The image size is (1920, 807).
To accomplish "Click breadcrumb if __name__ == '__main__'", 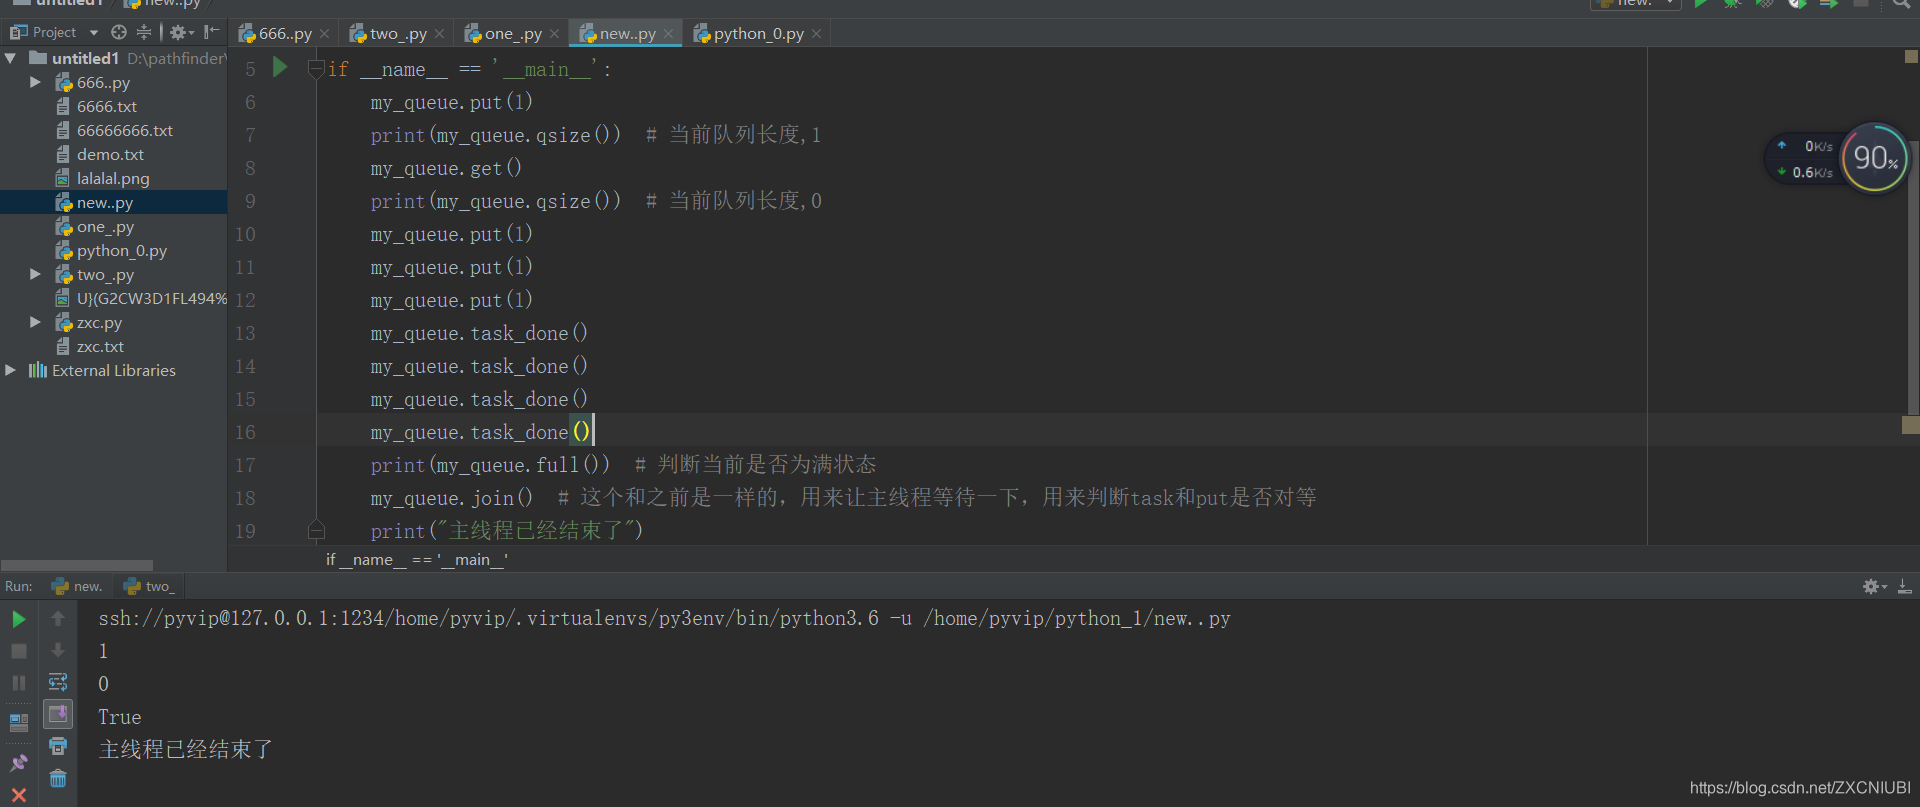I will click(417, 560).
